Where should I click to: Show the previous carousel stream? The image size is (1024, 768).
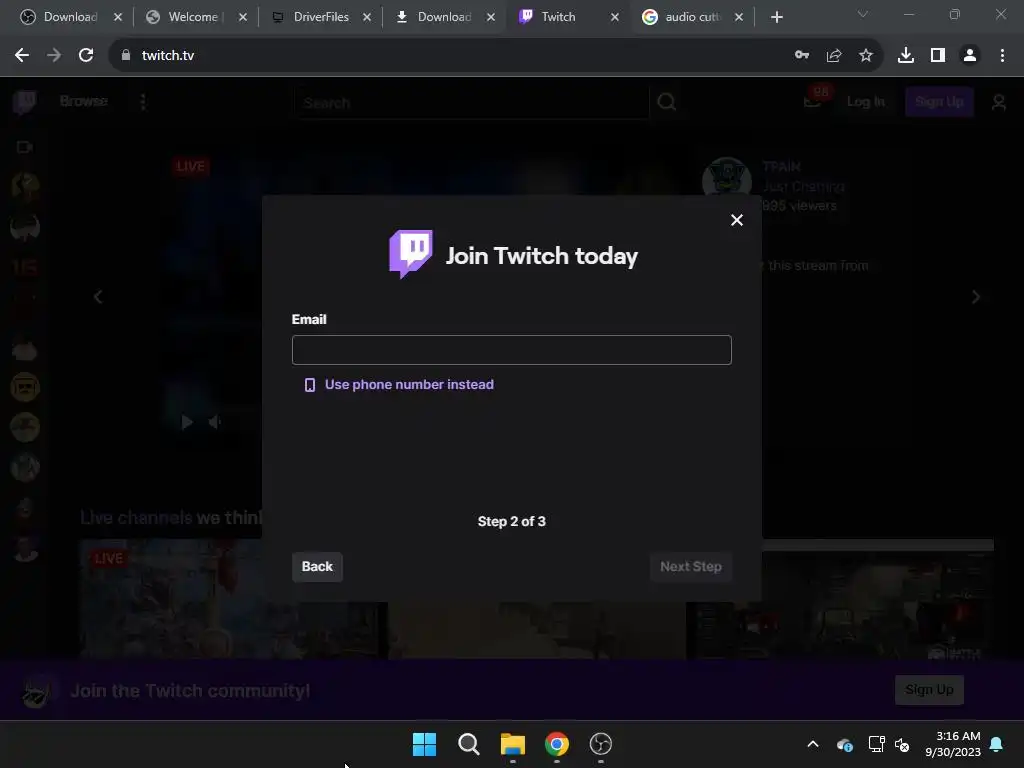[98, 297]
